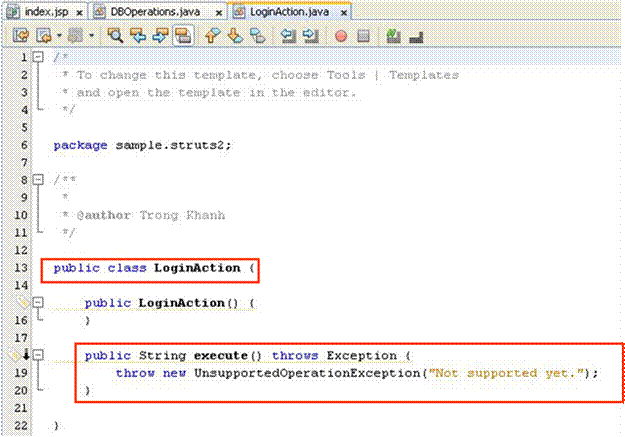
Task: Open the Forward history dropdown arrow
Action: (91, 36)
